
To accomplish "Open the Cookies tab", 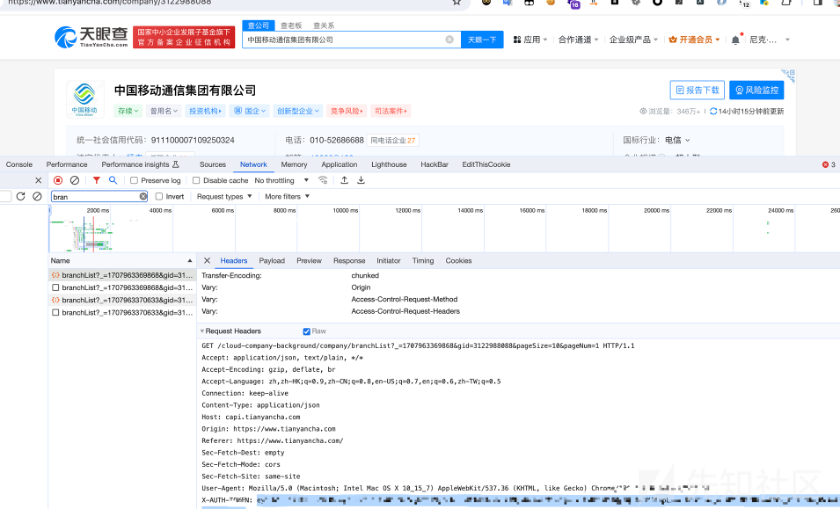I will point(459,261).
